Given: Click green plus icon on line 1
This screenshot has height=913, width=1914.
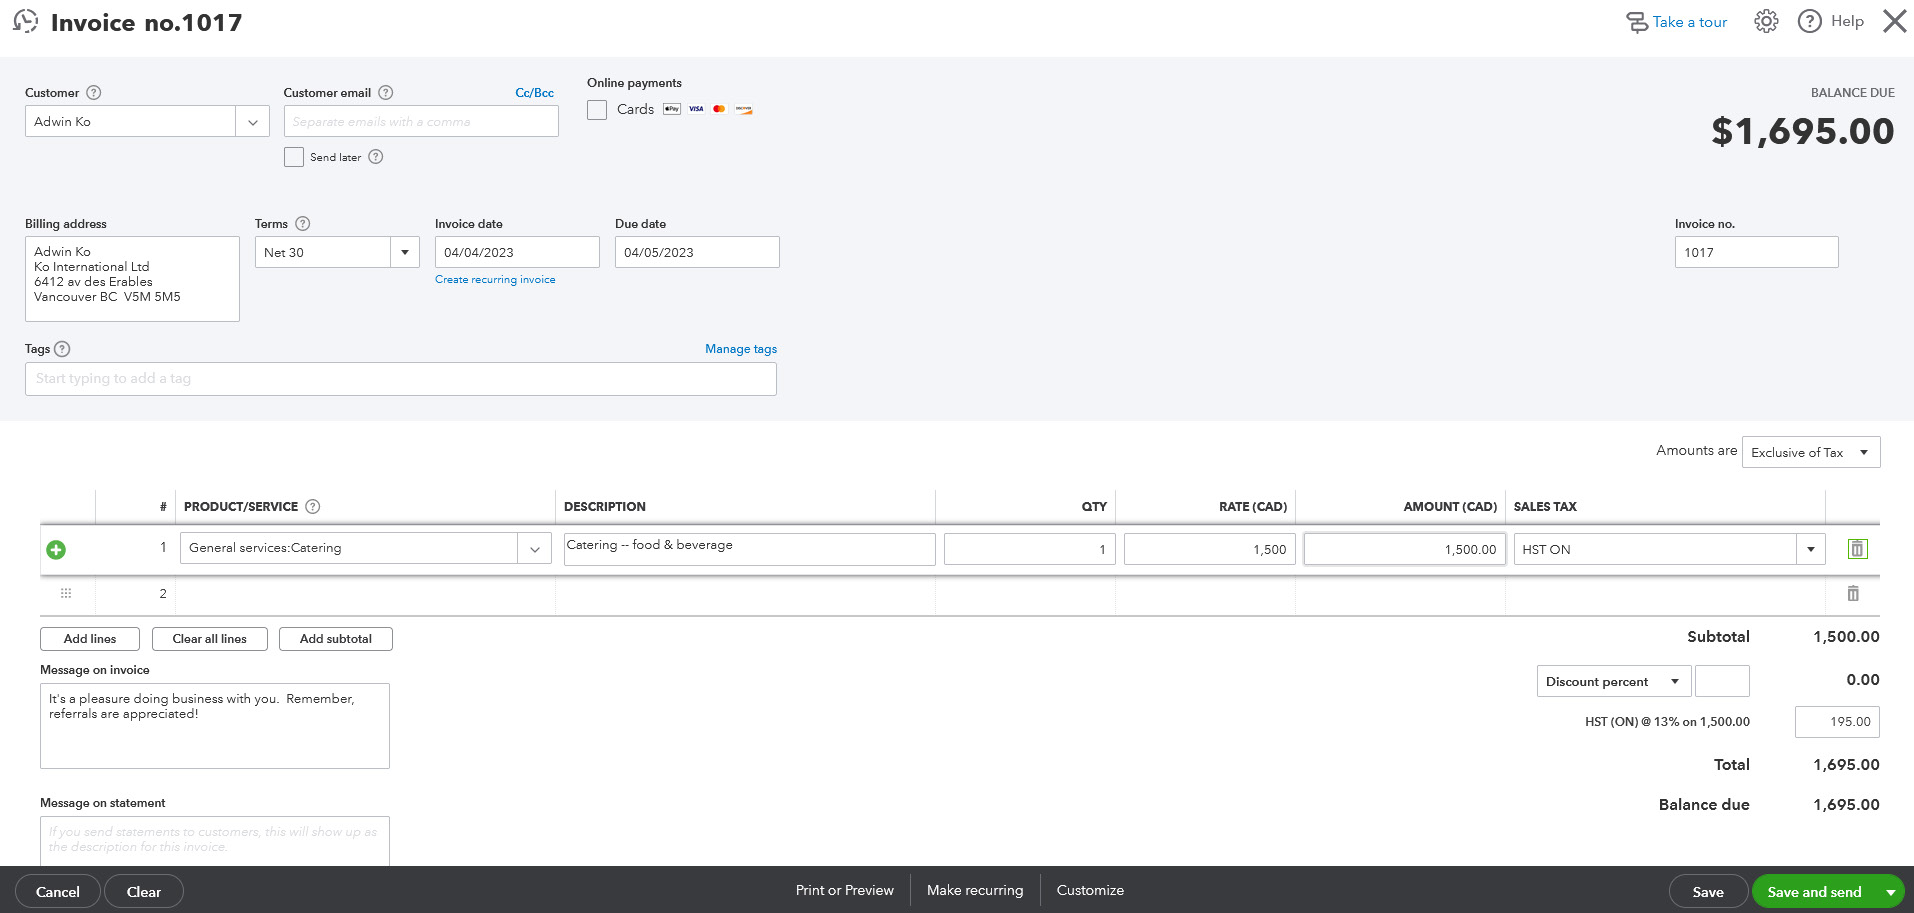Looking at the screenshot, I should pyautogui.click(x=56, y=550).
